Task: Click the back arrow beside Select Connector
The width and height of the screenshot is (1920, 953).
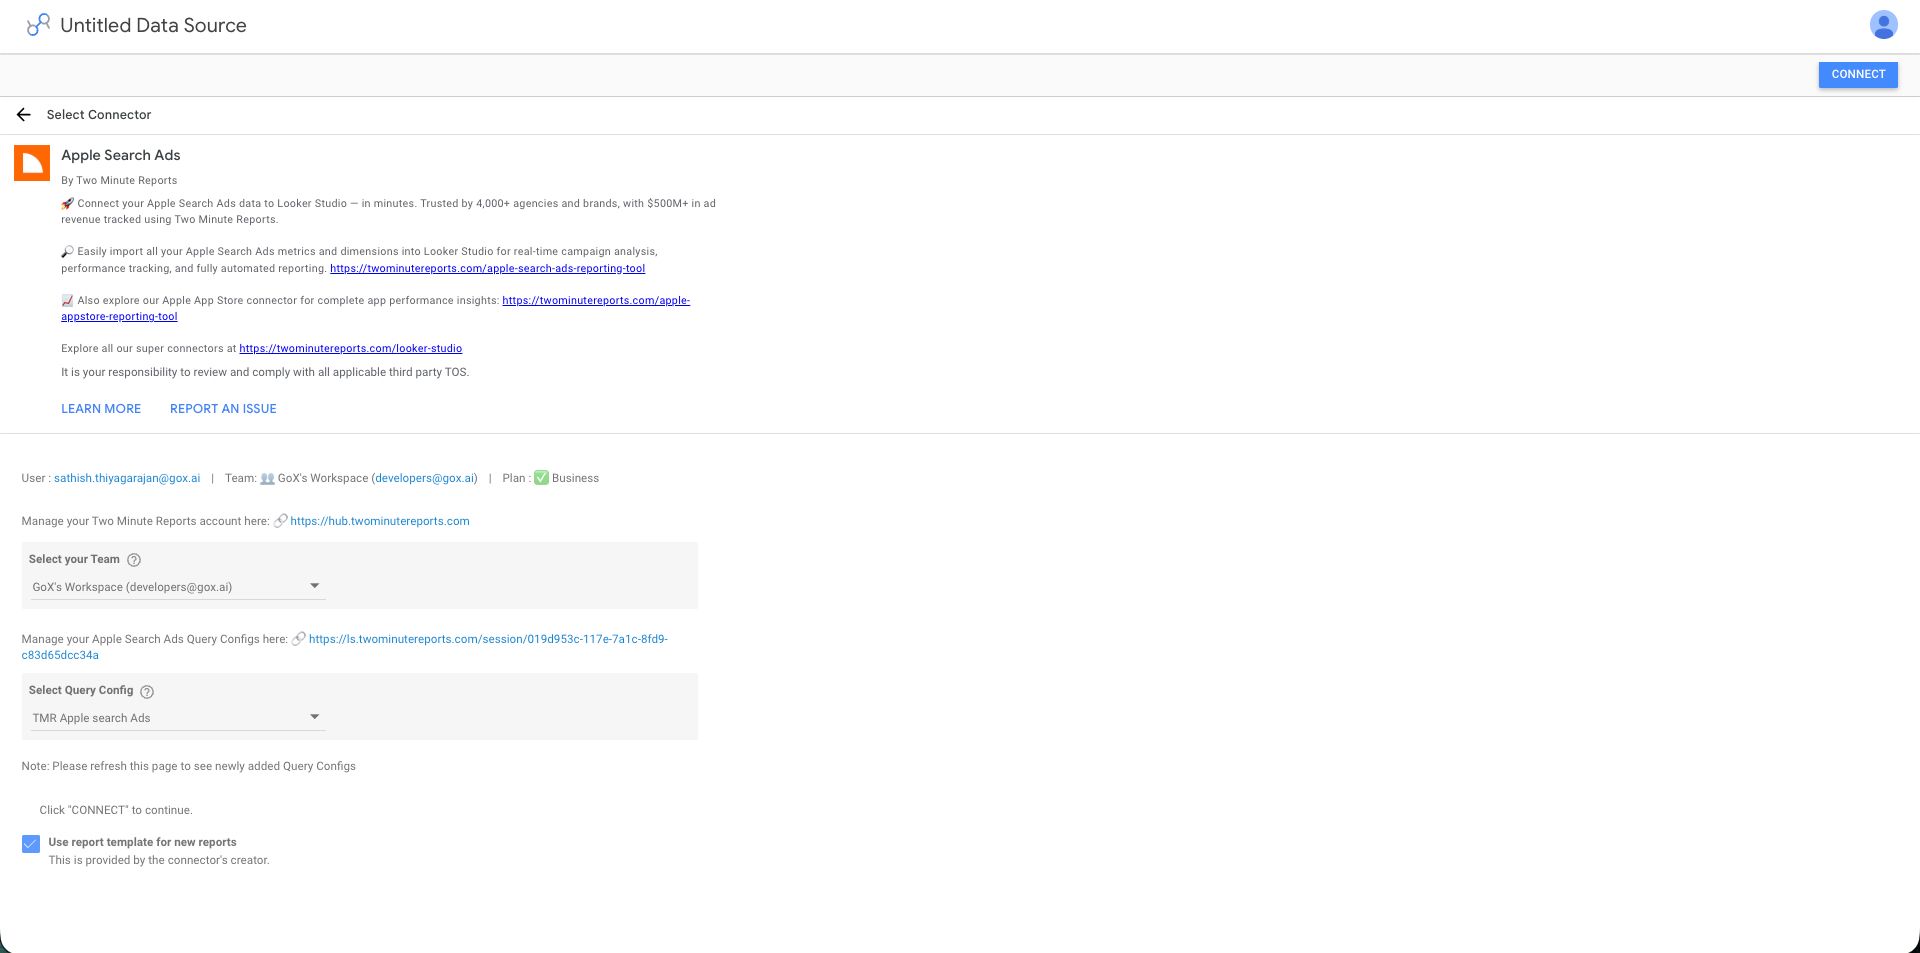Action: (23, 114)
